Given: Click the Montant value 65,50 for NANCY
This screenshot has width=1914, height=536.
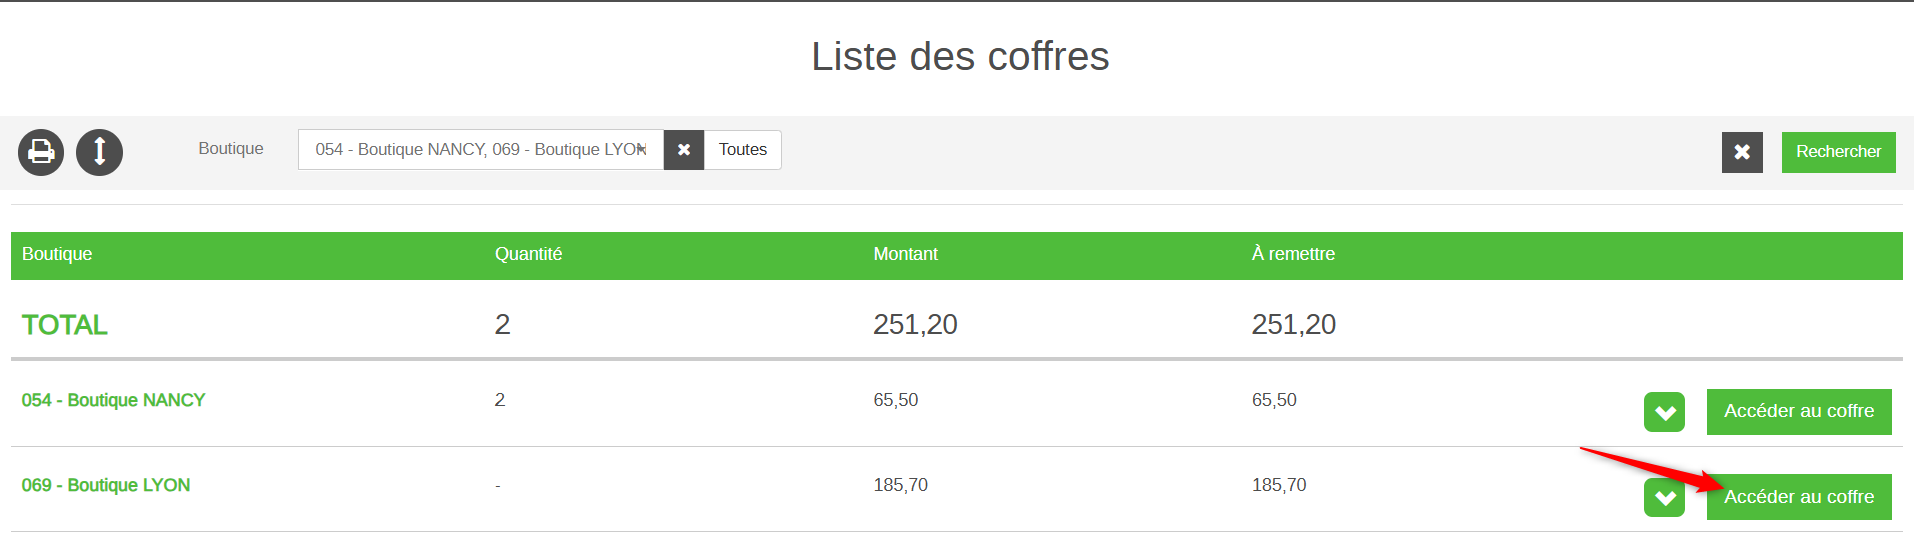Looking at the screenshot, I should [895, 400].
